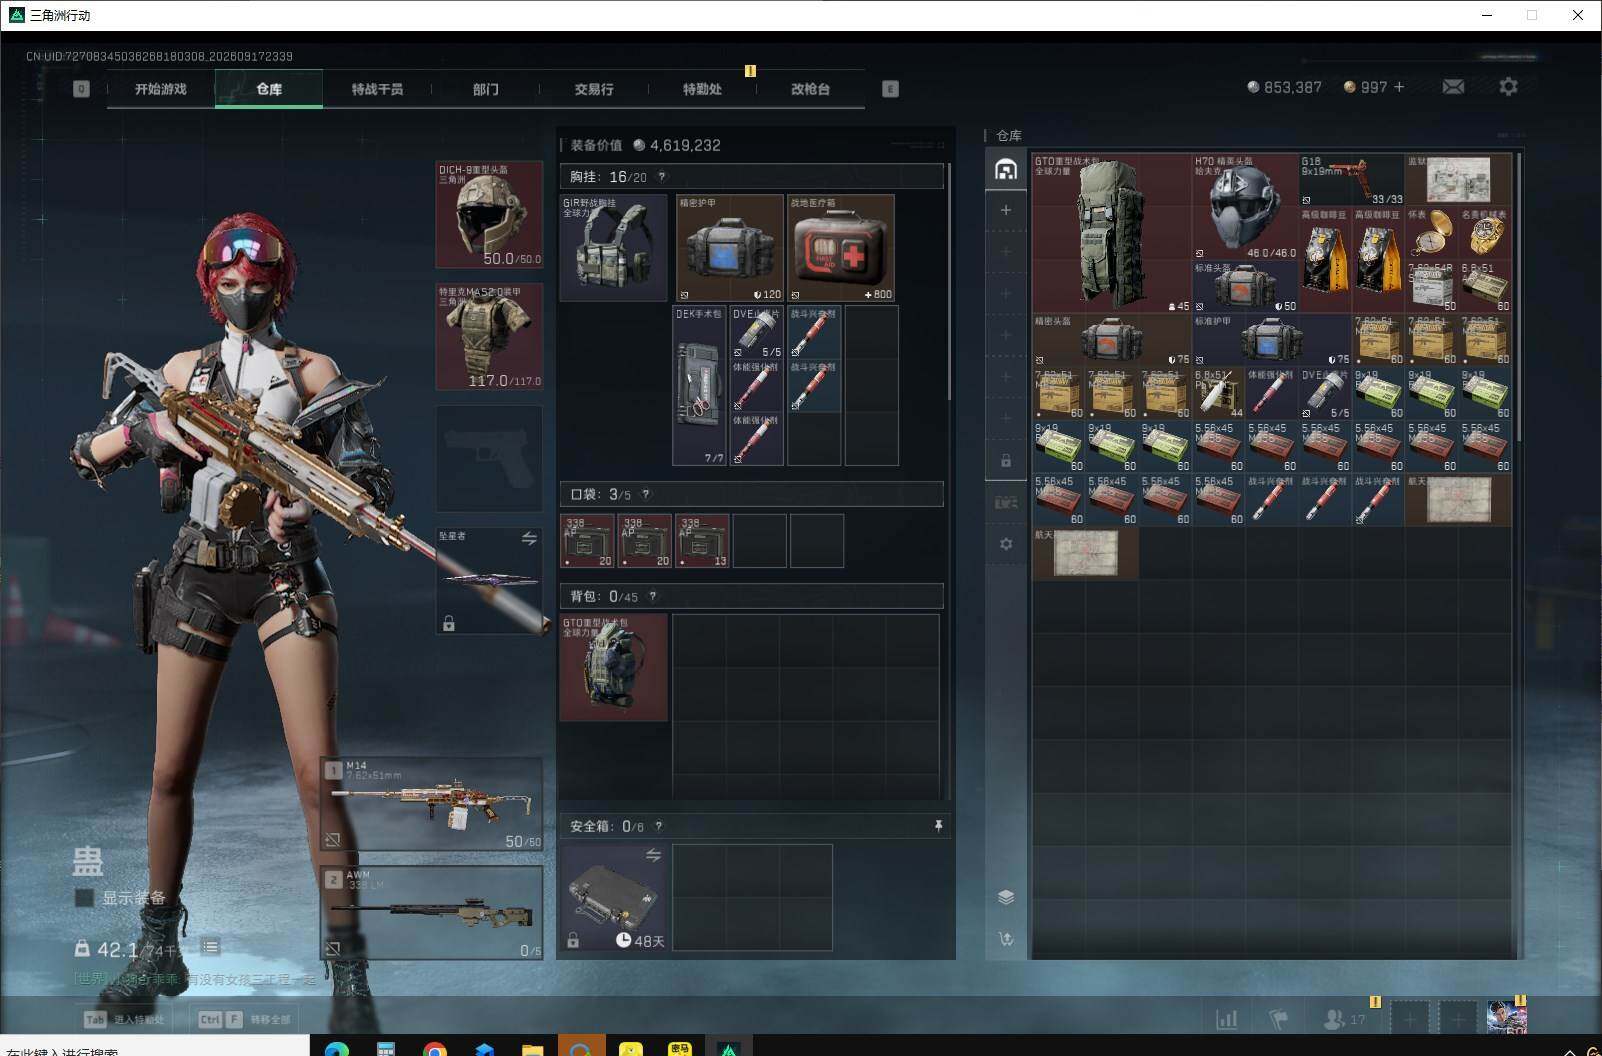Toggle the 安全箱 pin icon
This screenshot has height=1056, width=1602.
click(x=938, y=826)
